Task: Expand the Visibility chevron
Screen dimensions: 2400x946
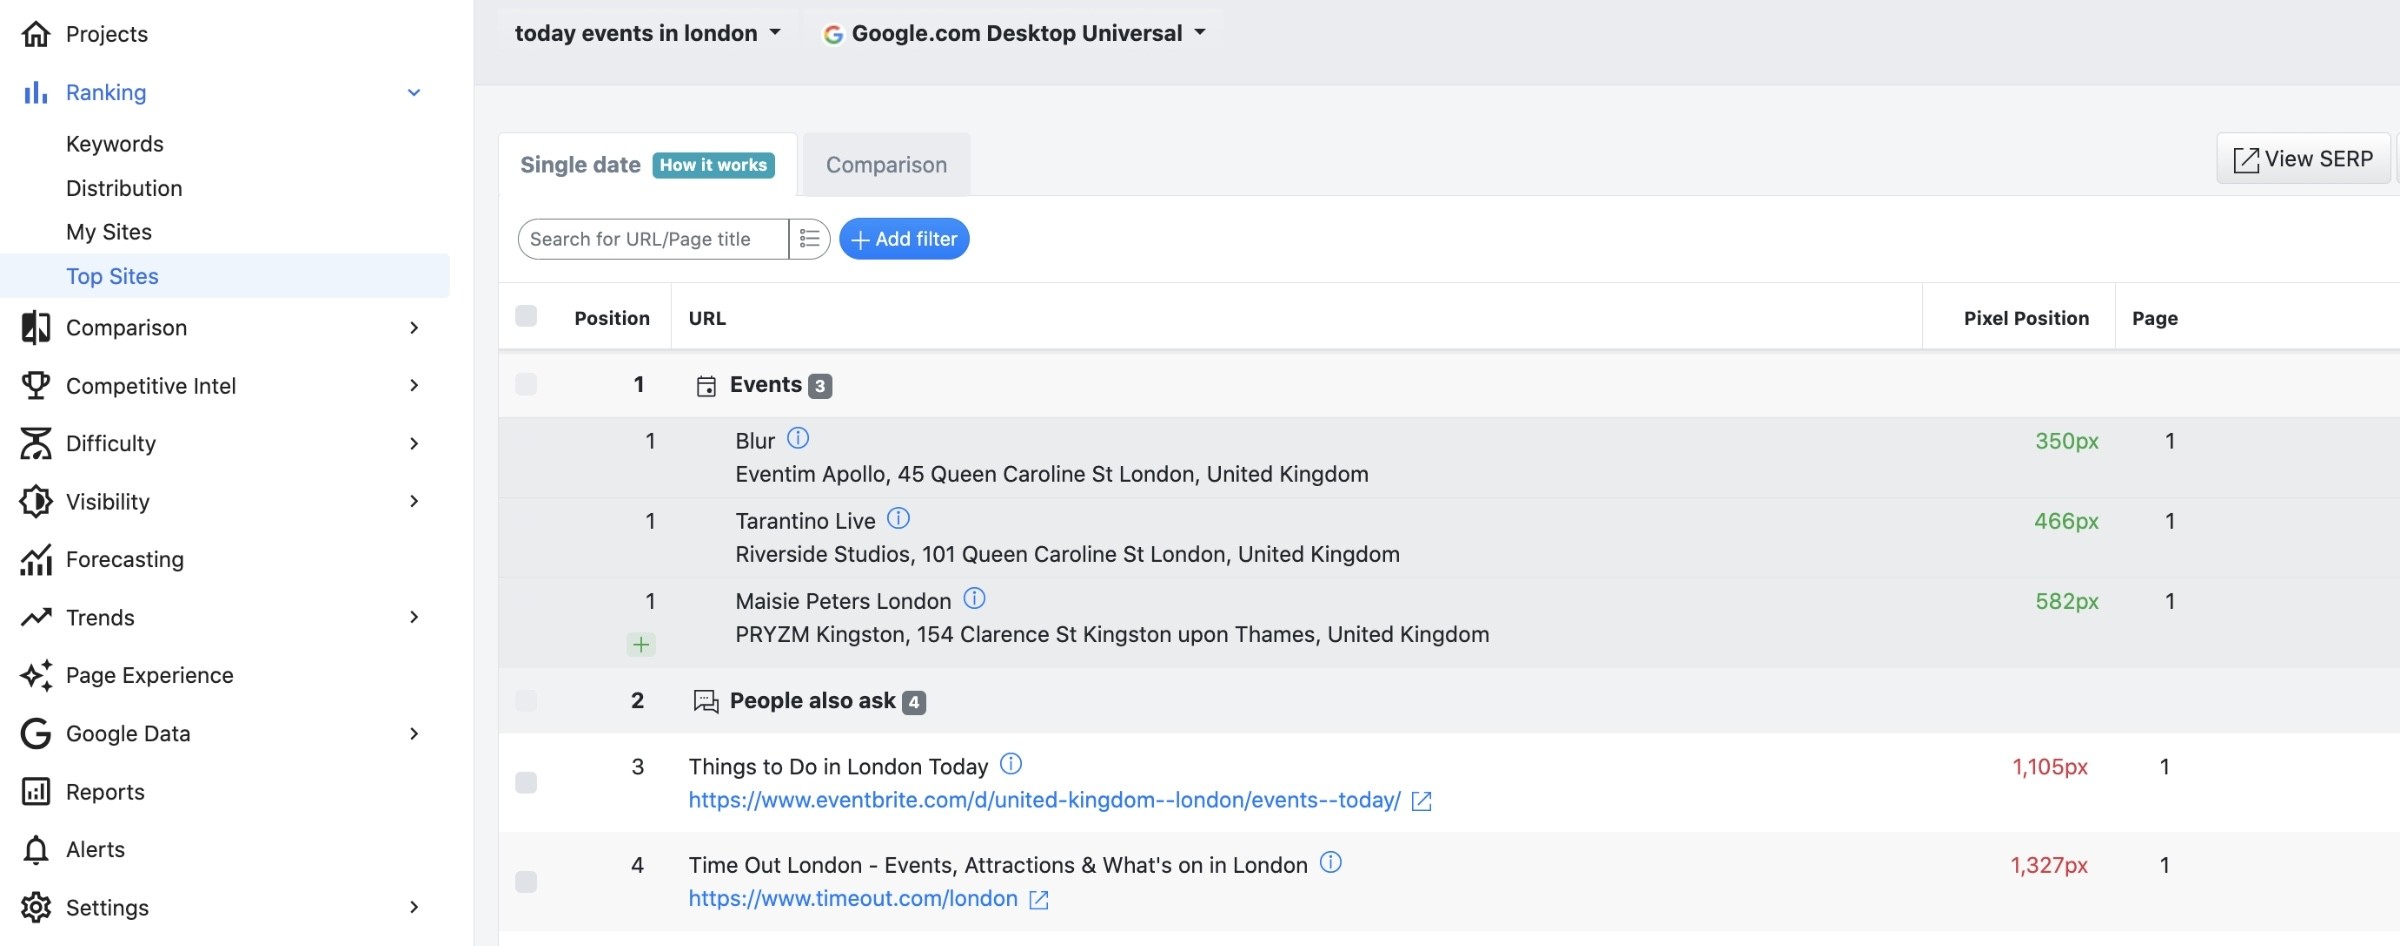Action: [414, 501]
